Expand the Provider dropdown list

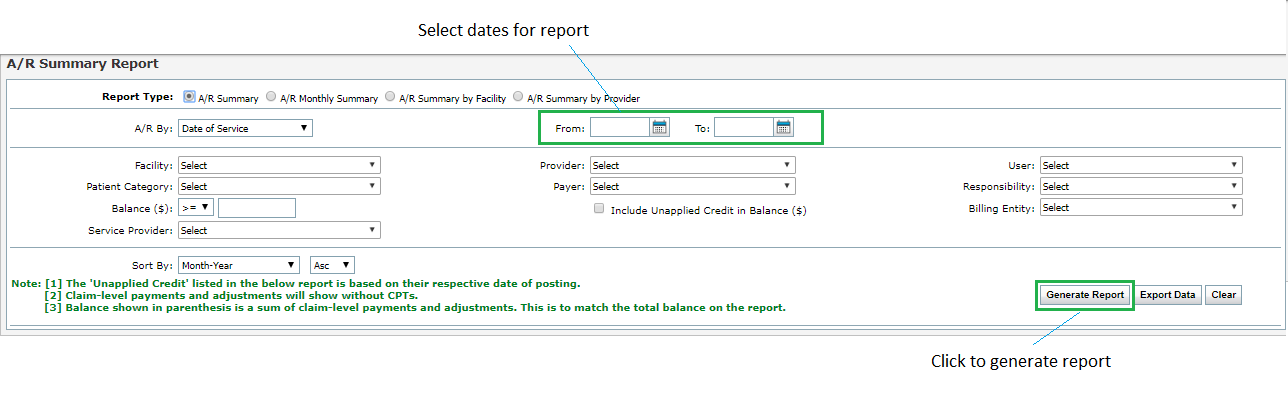(692, 165)
